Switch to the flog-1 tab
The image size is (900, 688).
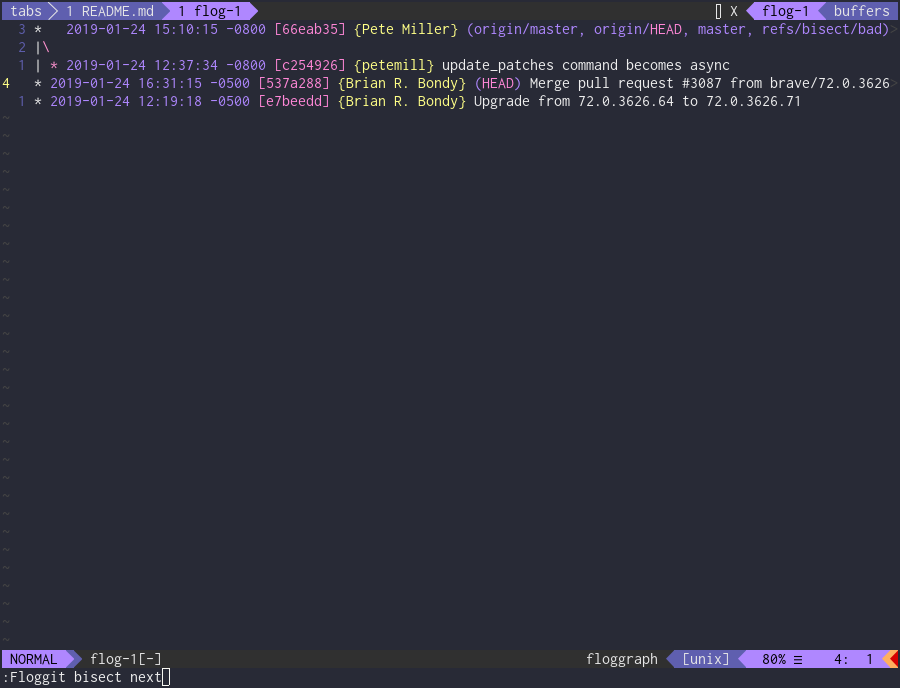[x=210, y=10]
